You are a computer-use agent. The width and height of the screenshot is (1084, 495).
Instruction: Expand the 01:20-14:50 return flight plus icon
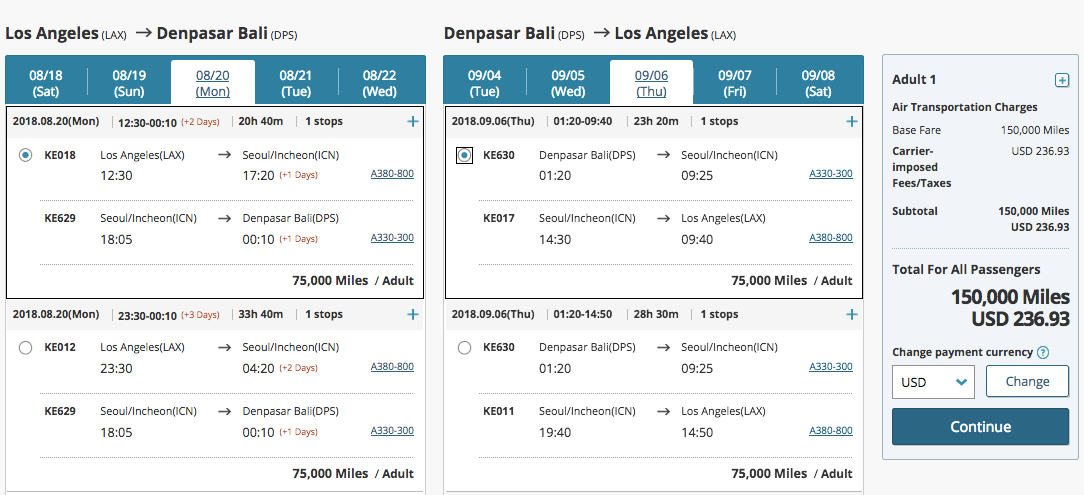[x=852, y=314]
